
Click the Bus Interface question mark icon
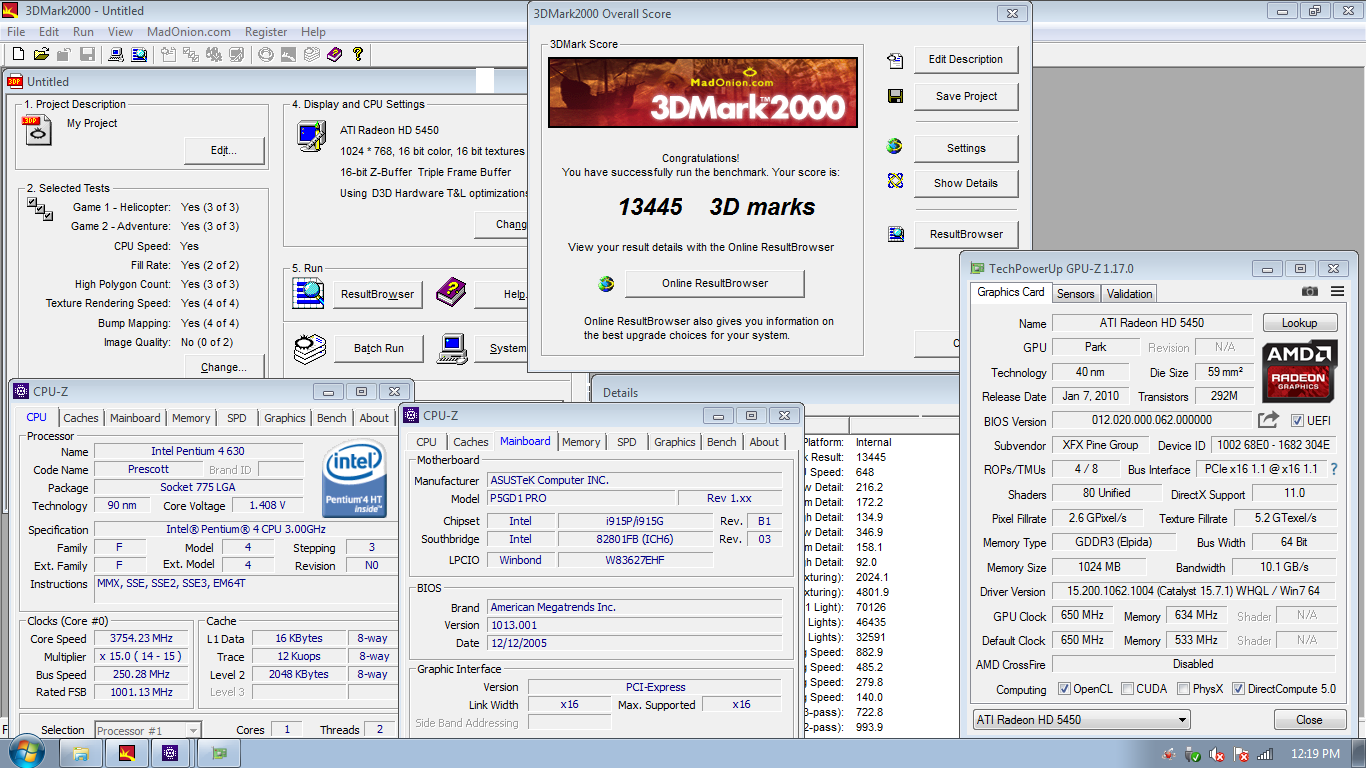pyautogui.click(x=1333, y=469)
